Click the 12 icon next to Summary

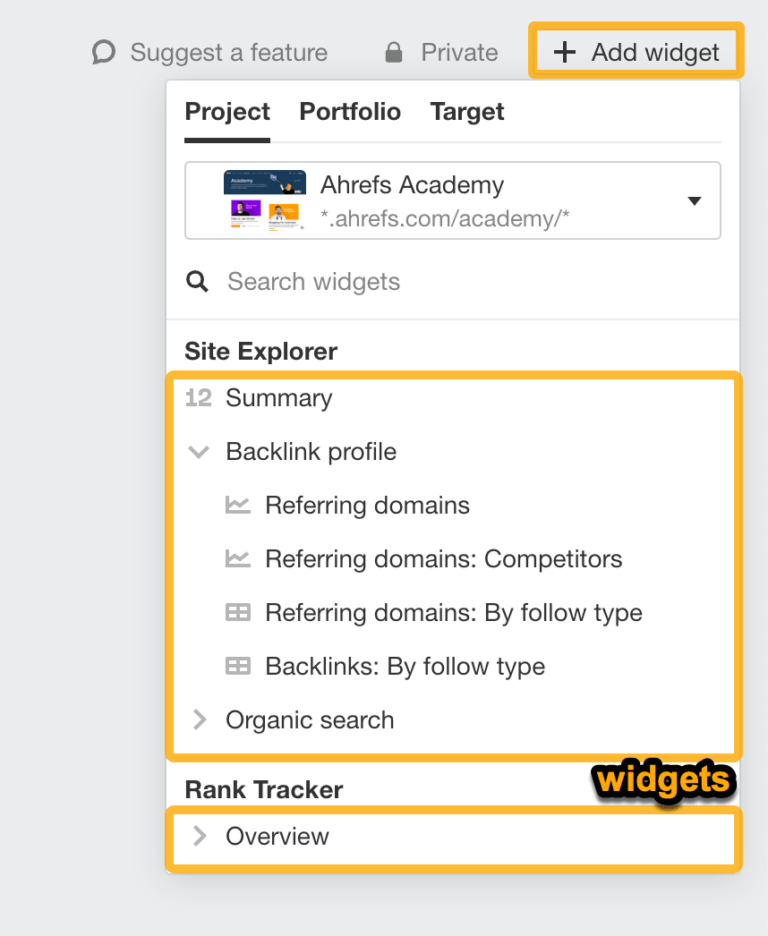tap(197, 397)
